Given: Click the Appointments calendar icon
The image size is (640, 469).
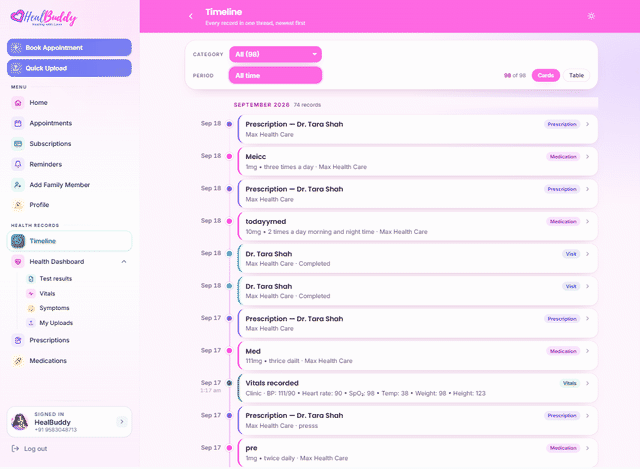Looking at the screenshot, I should [18, 123].
